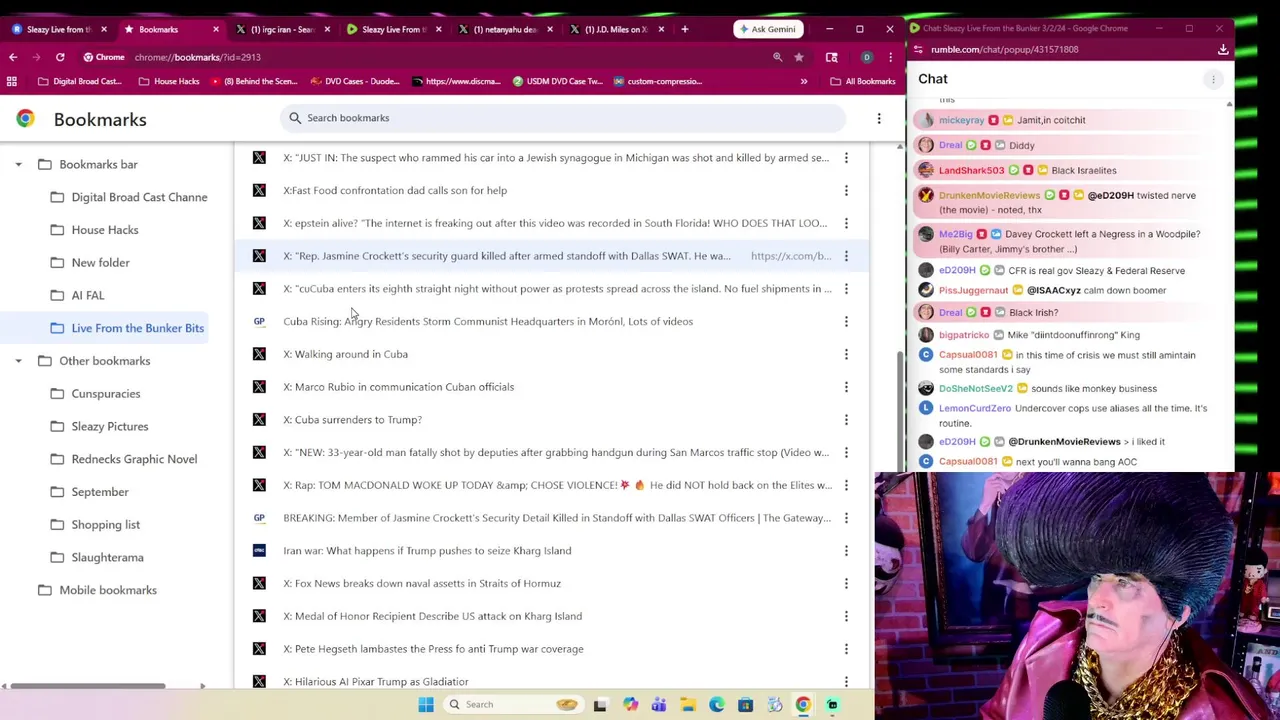Screen dimensions: 1280x720
Task: Open more actions for the 'Iran war' Kharg Island bookmark
Action: (846, 550)
